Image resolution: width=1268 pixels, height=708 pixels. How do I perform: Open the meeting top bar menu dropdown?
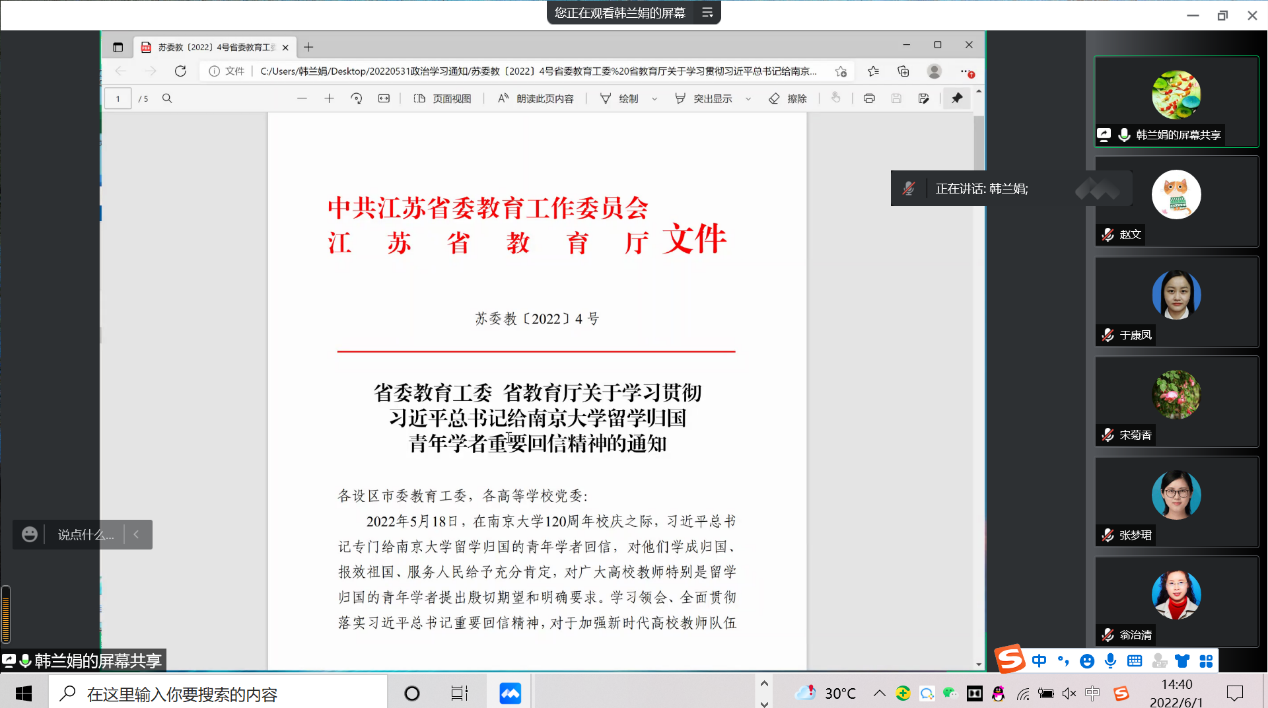click(708, 13)
